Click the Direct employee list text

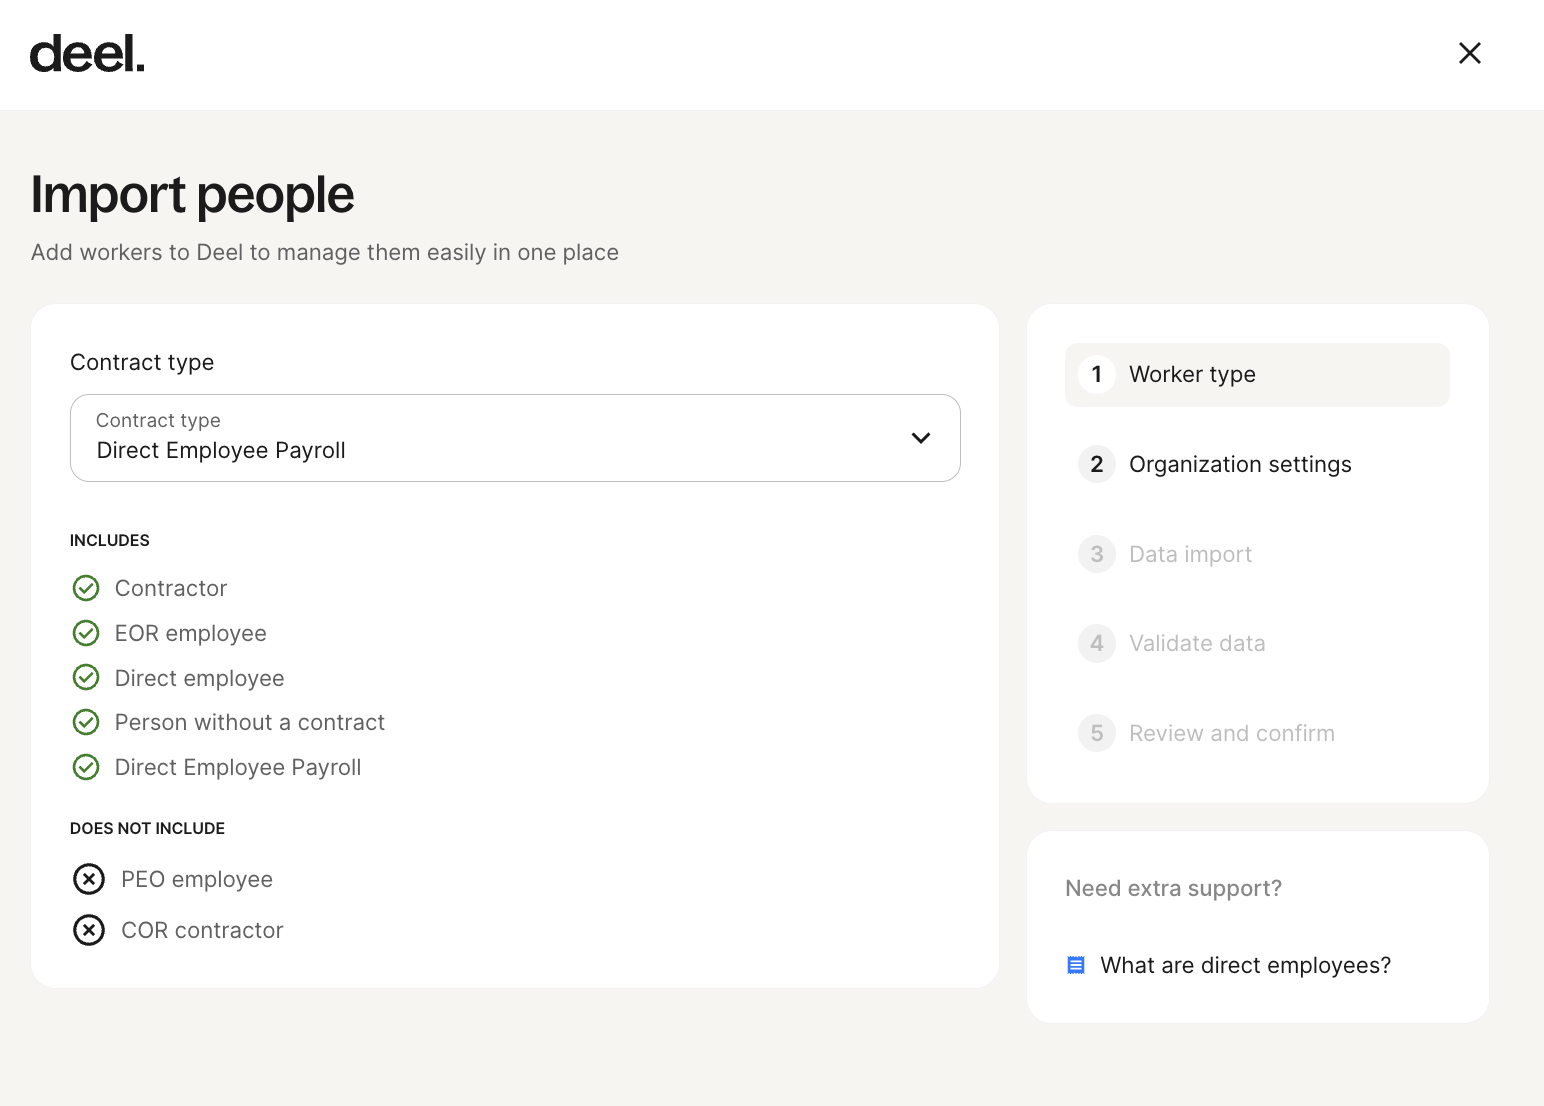200,678
